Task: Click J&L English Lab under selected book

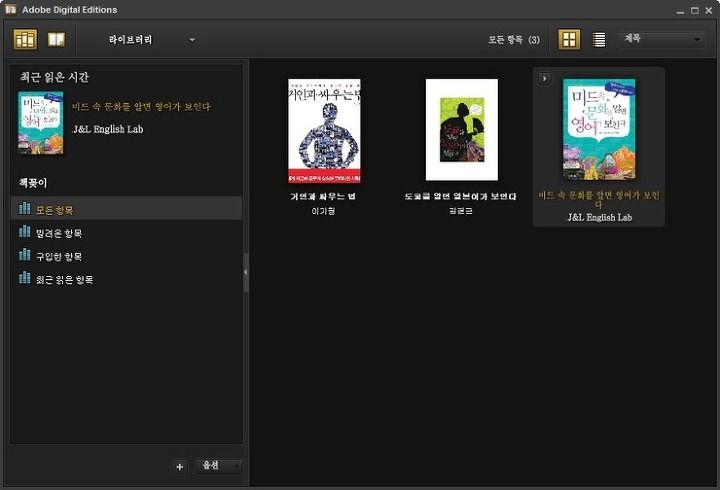Action: pyautogui.click(x=600, y=217)
